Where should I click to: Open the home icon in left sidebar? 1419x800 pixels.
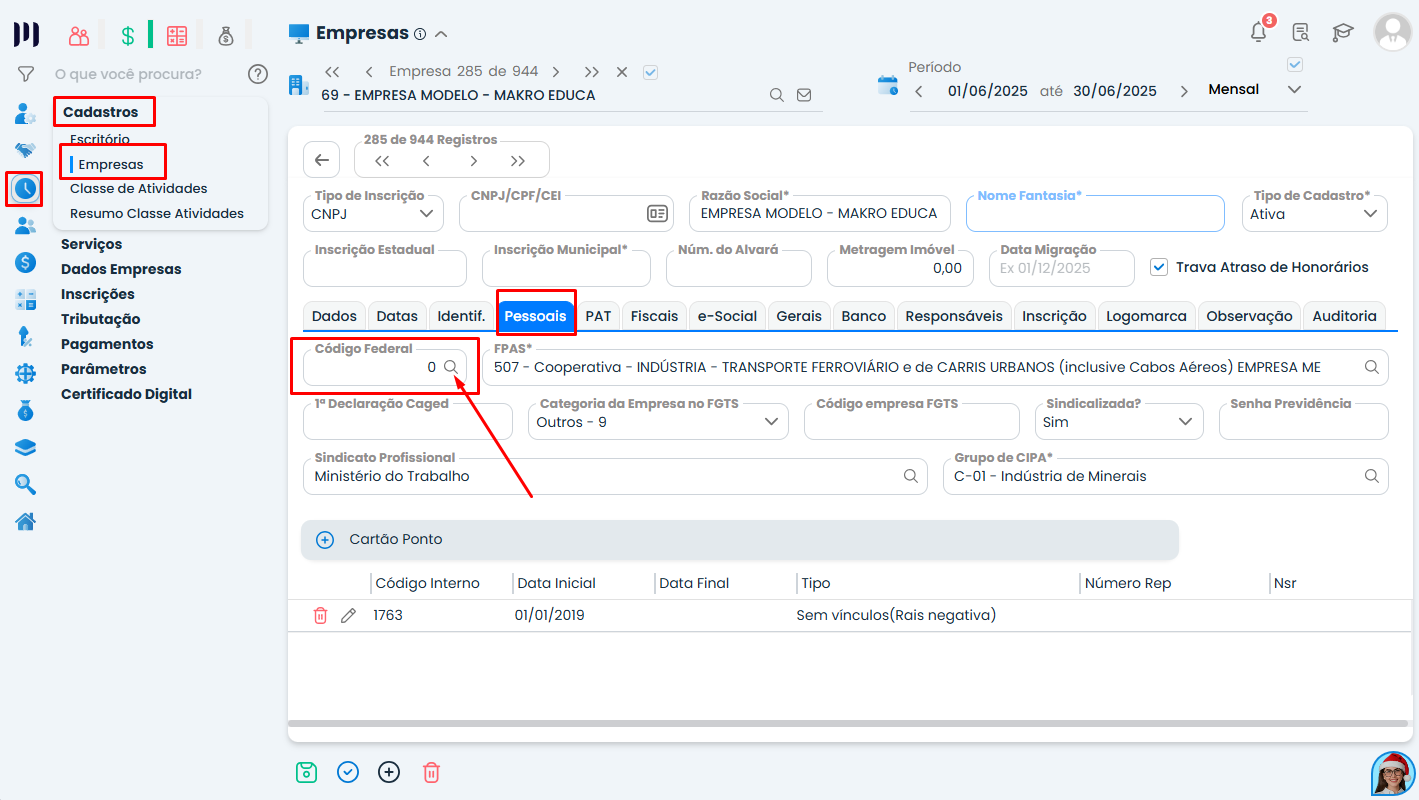pyautogui.click(x=25, y=521)
